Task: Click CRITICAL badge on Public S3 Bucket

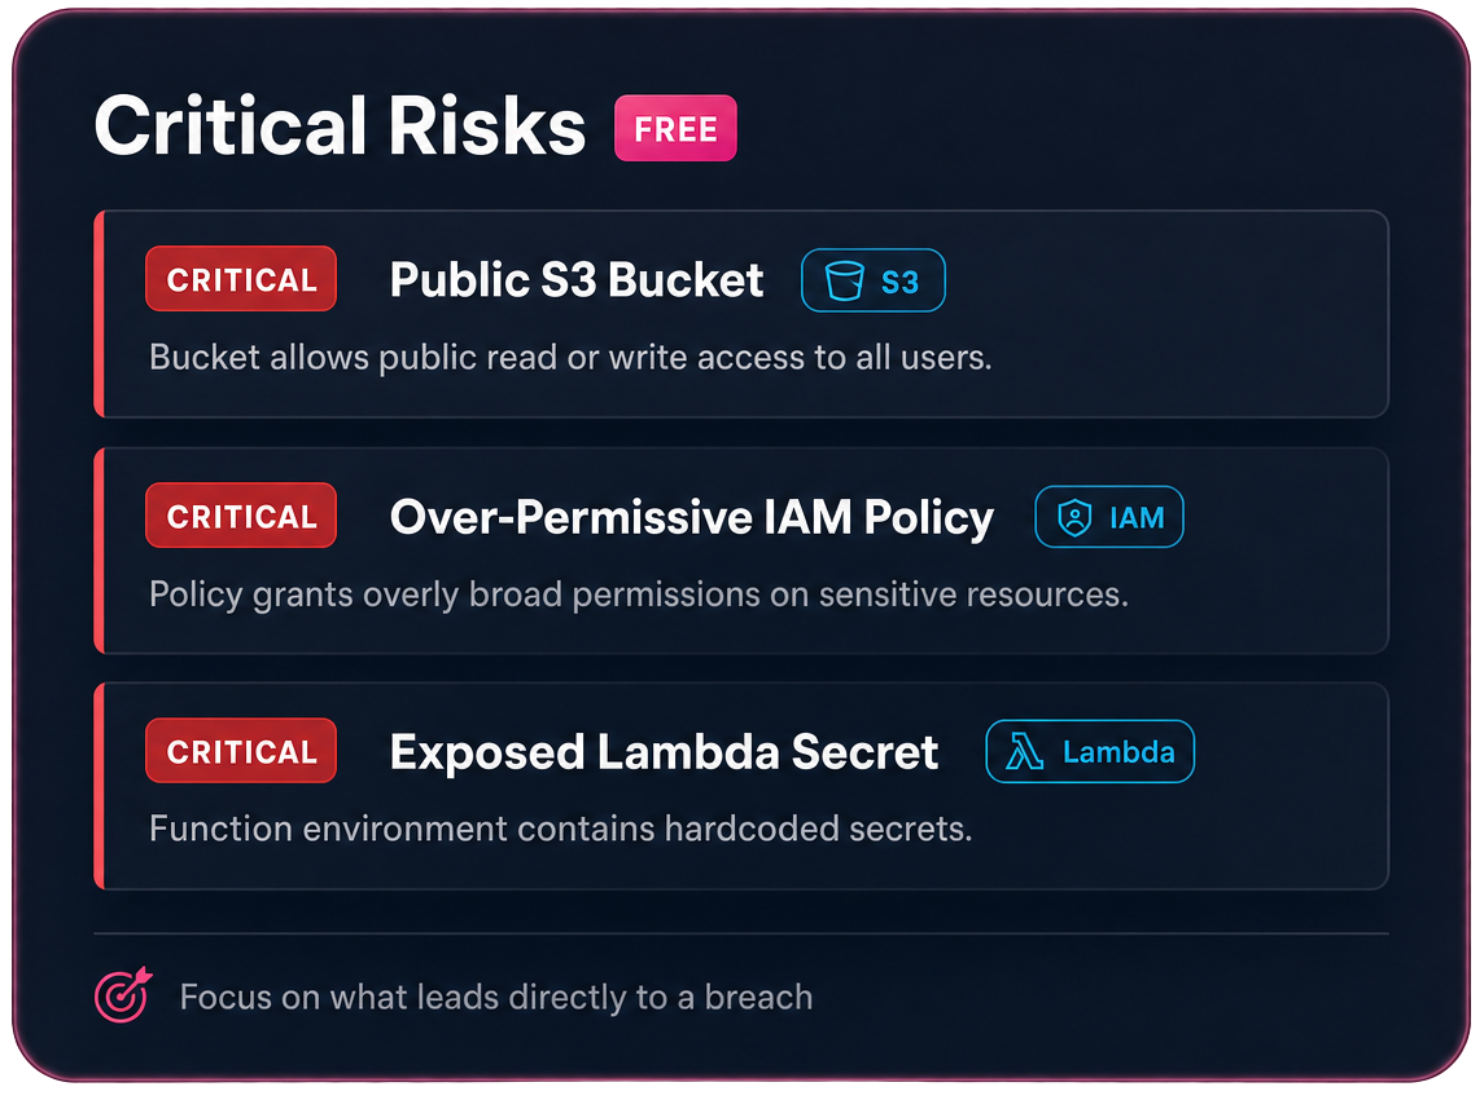Action: click(241, 279)
